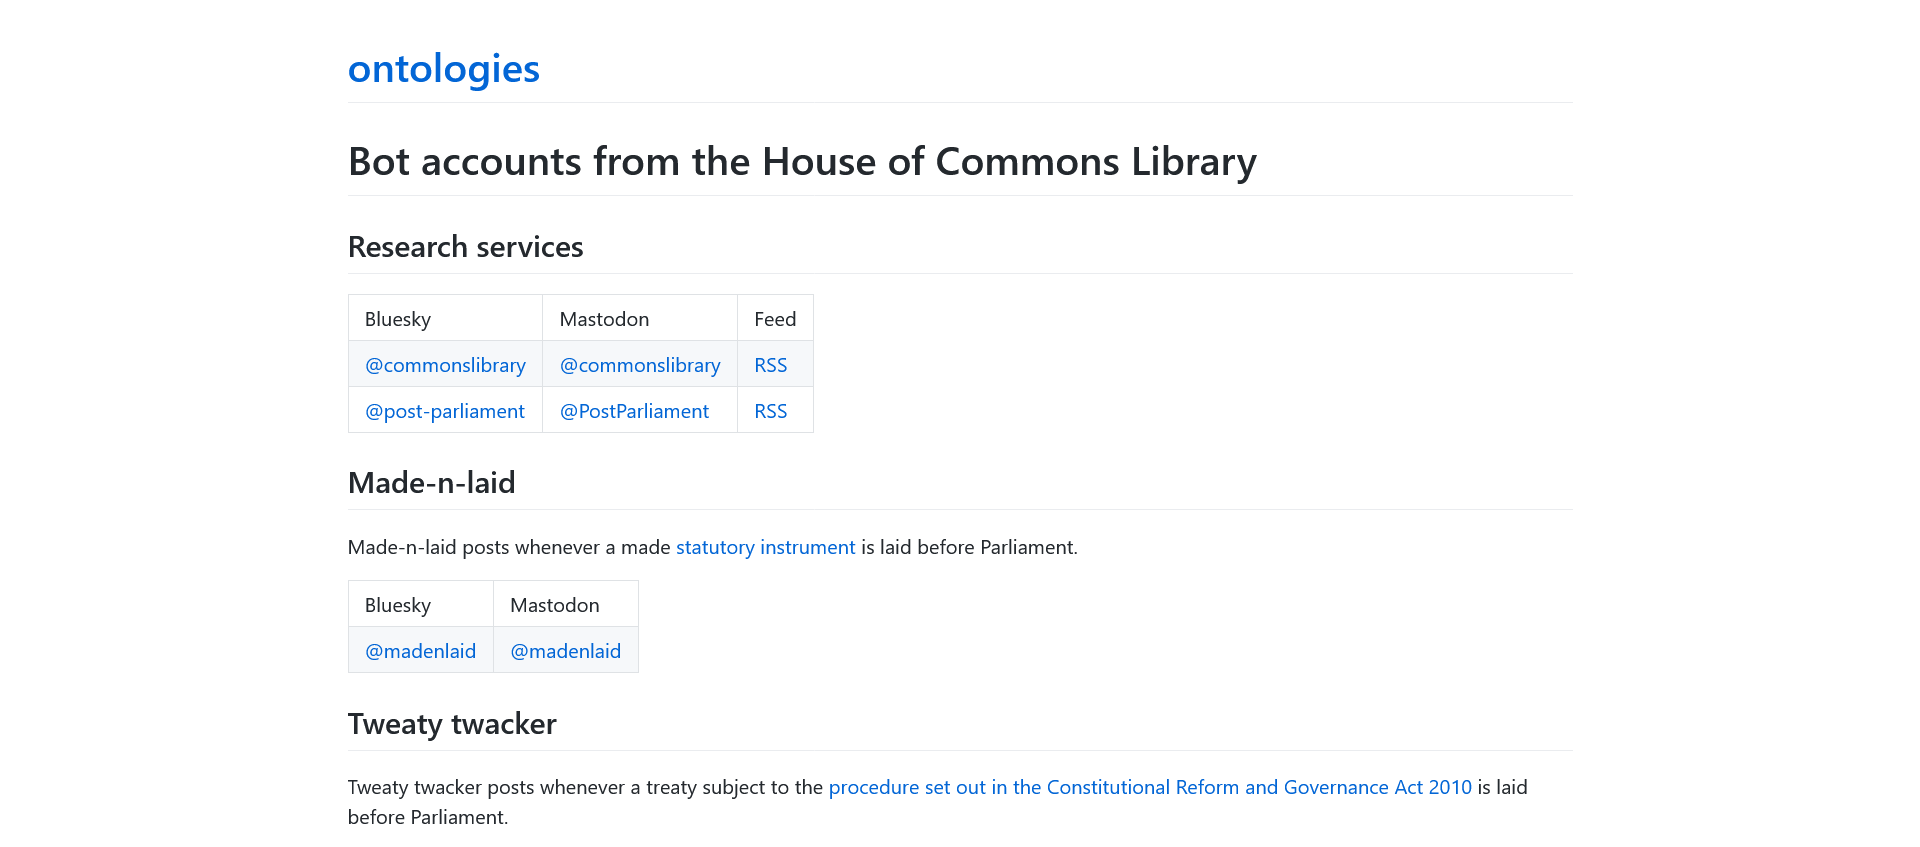Select the Bot accounts page heading
The image size is (1920, 847).
801,161
